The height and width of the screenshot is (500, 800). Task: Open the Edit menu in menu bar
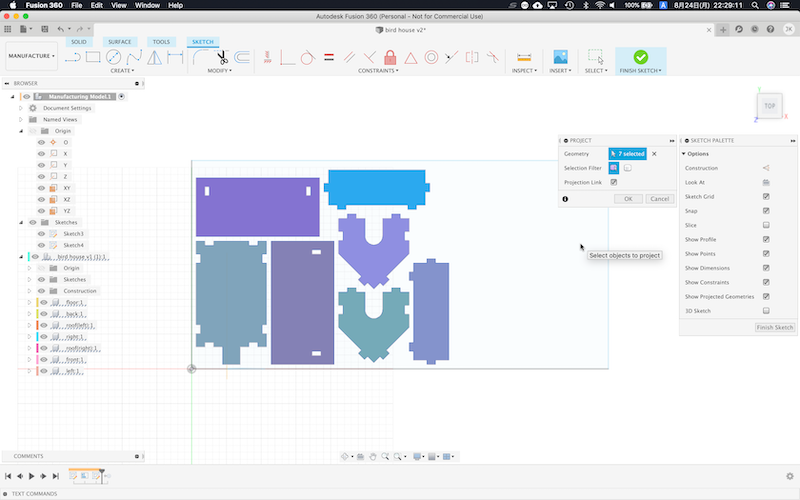point(97,5)
